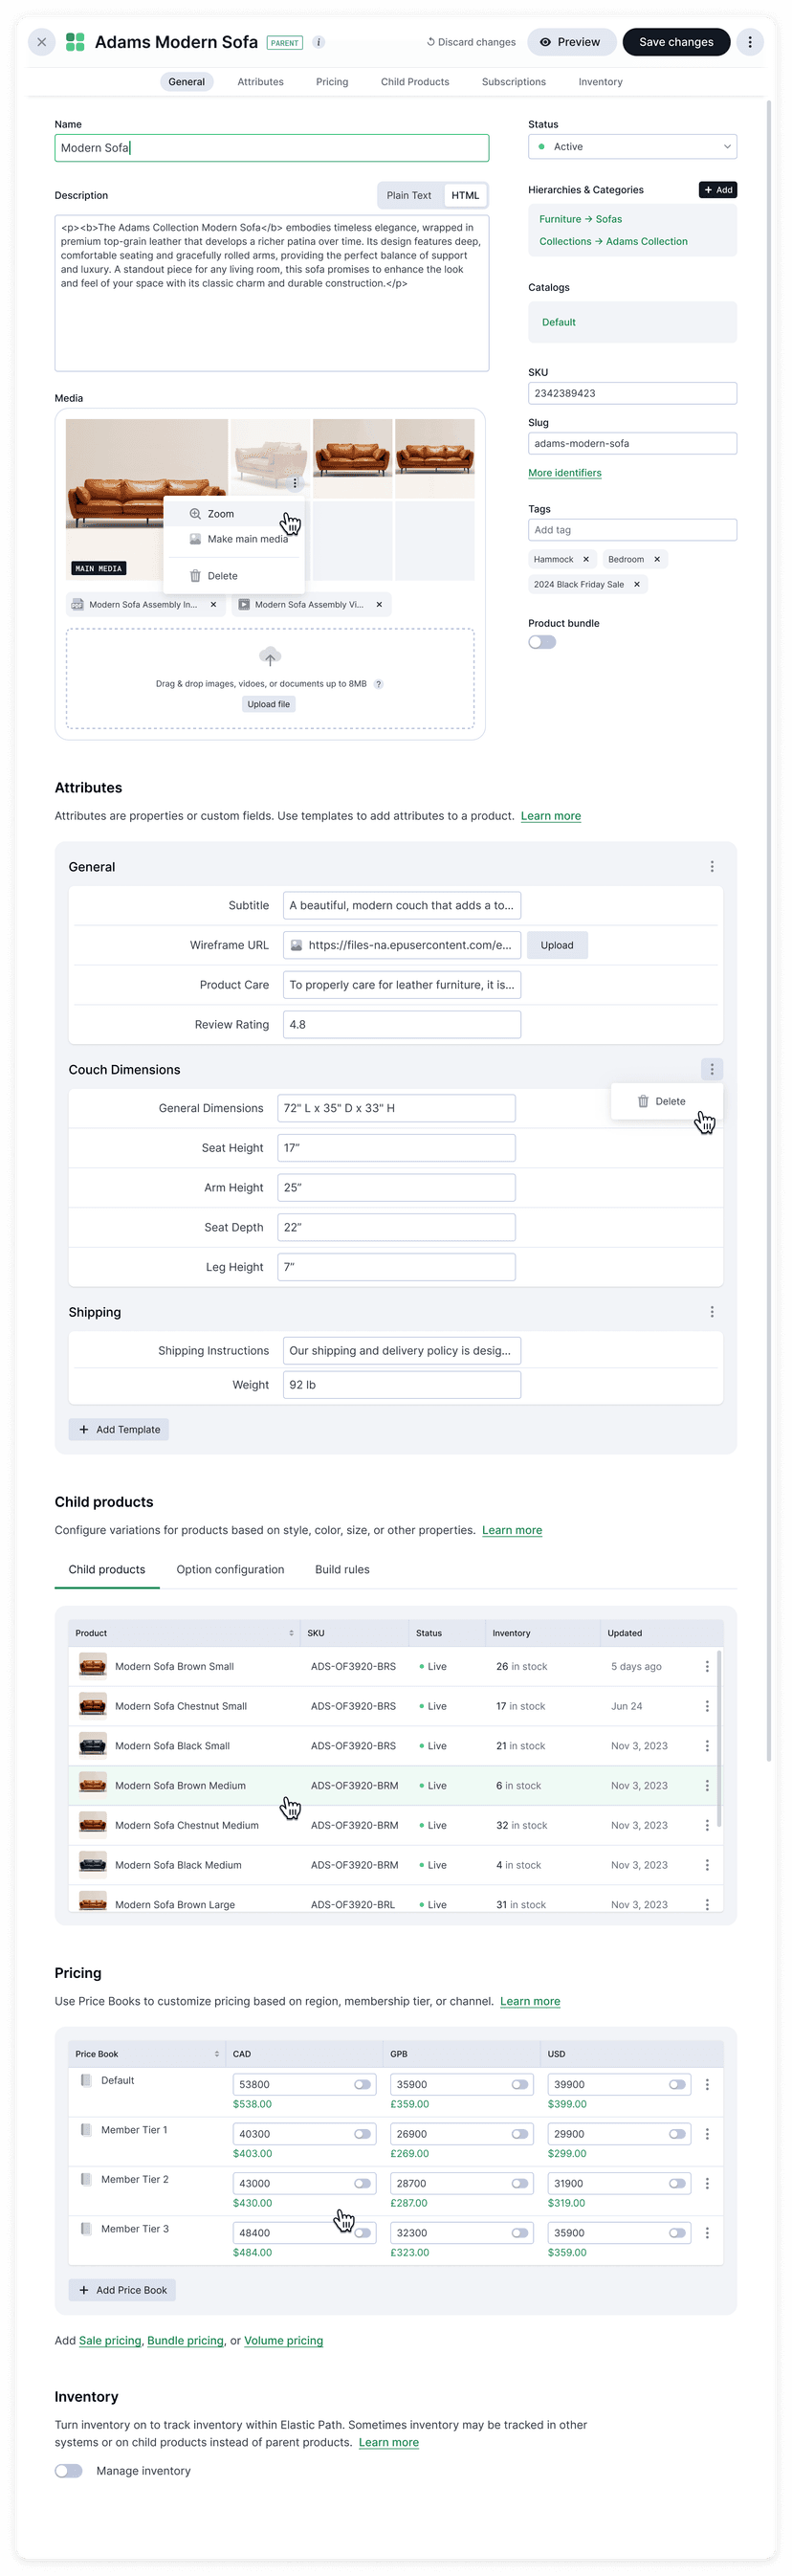The height and width of the screenshot is (2576, 792).
Task: Click Delete in Couch Dimensions popup
Action: click(667, 1102)
